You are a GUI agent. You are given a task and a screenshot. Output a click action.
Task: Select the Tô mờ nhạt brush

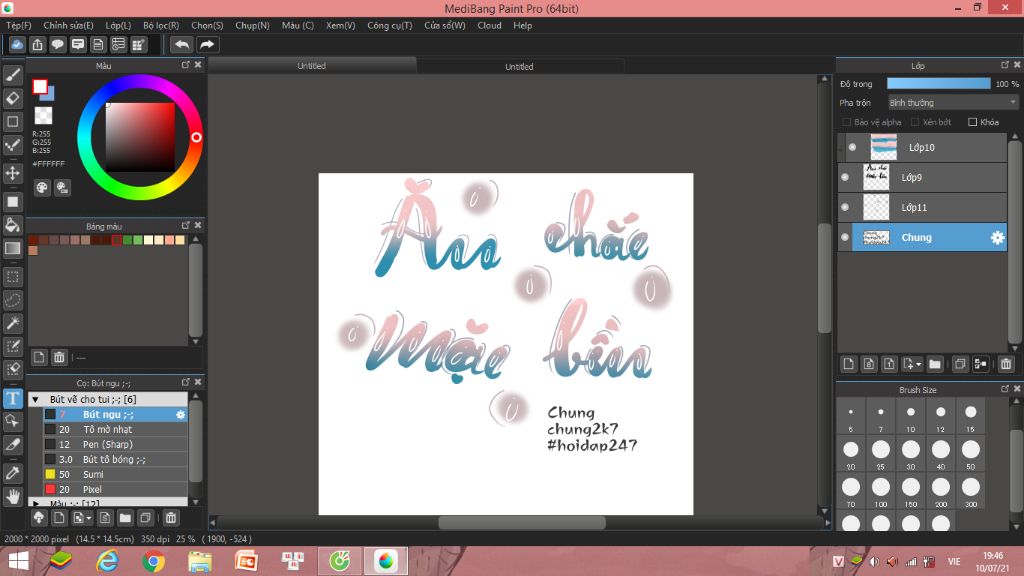[115, 429]
